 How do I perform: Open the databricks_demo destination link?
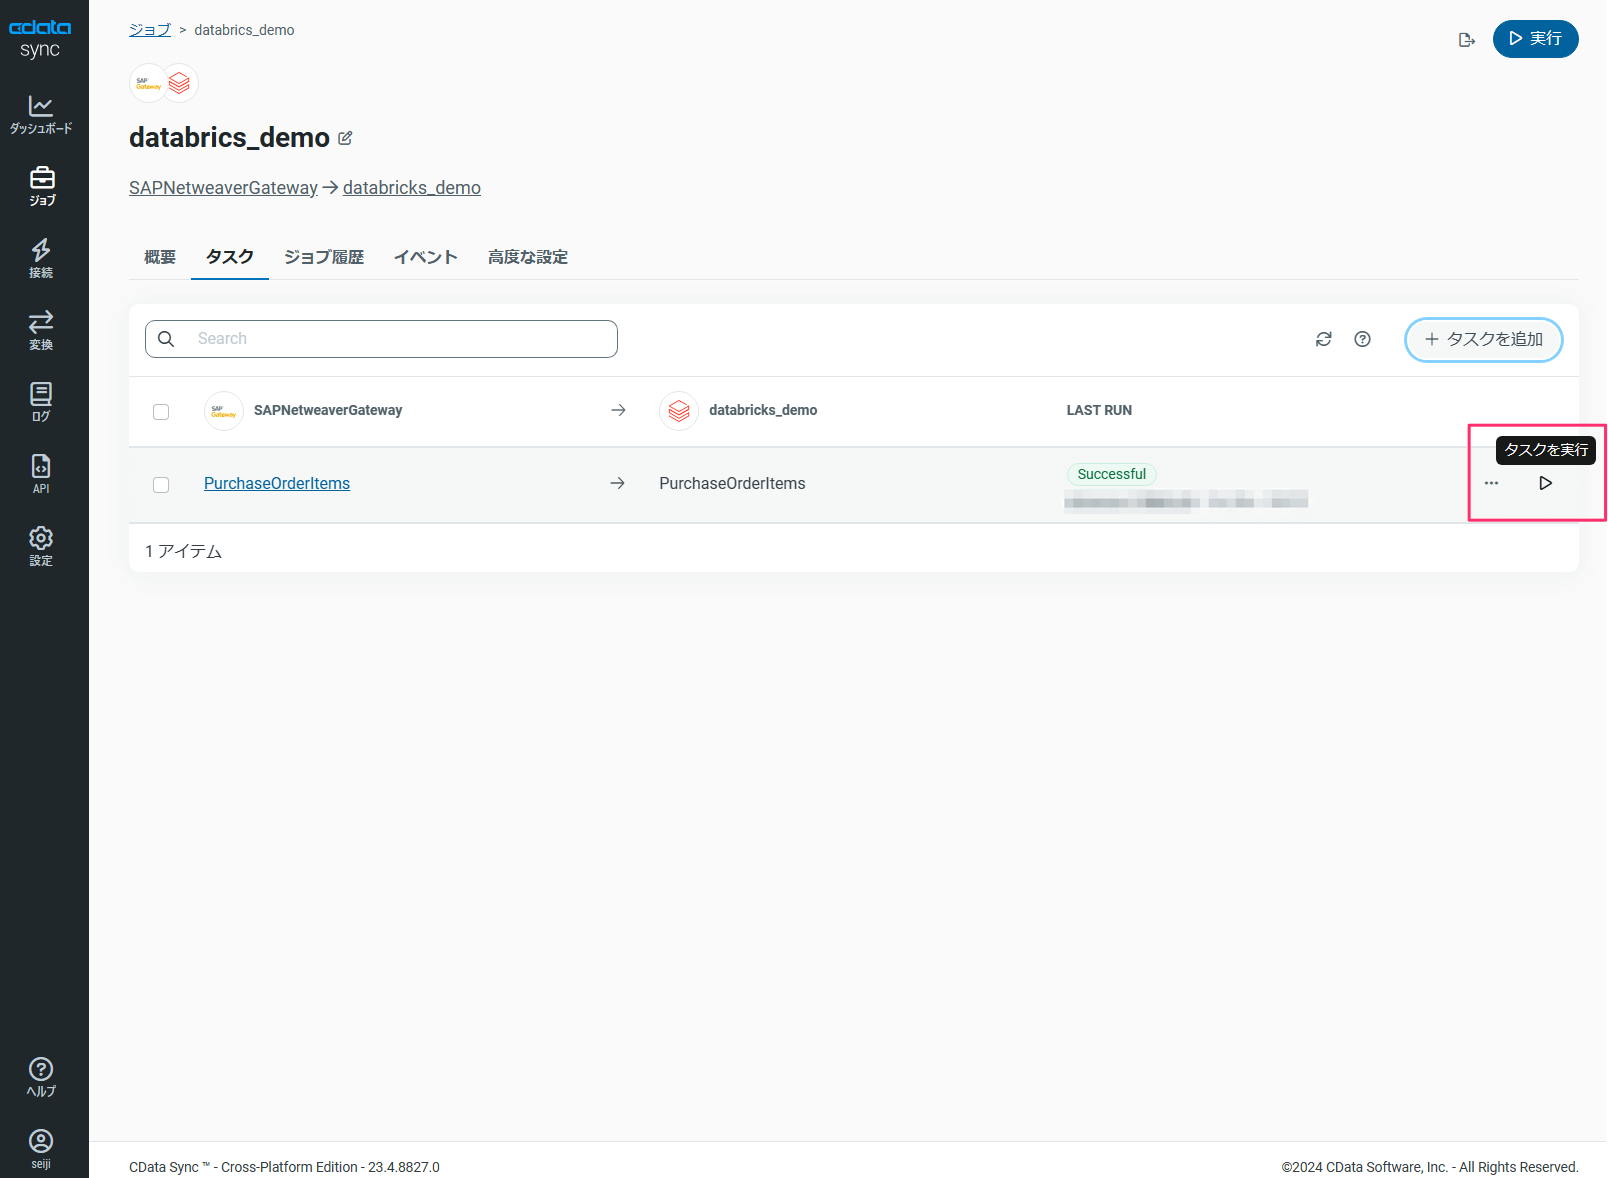412,188
